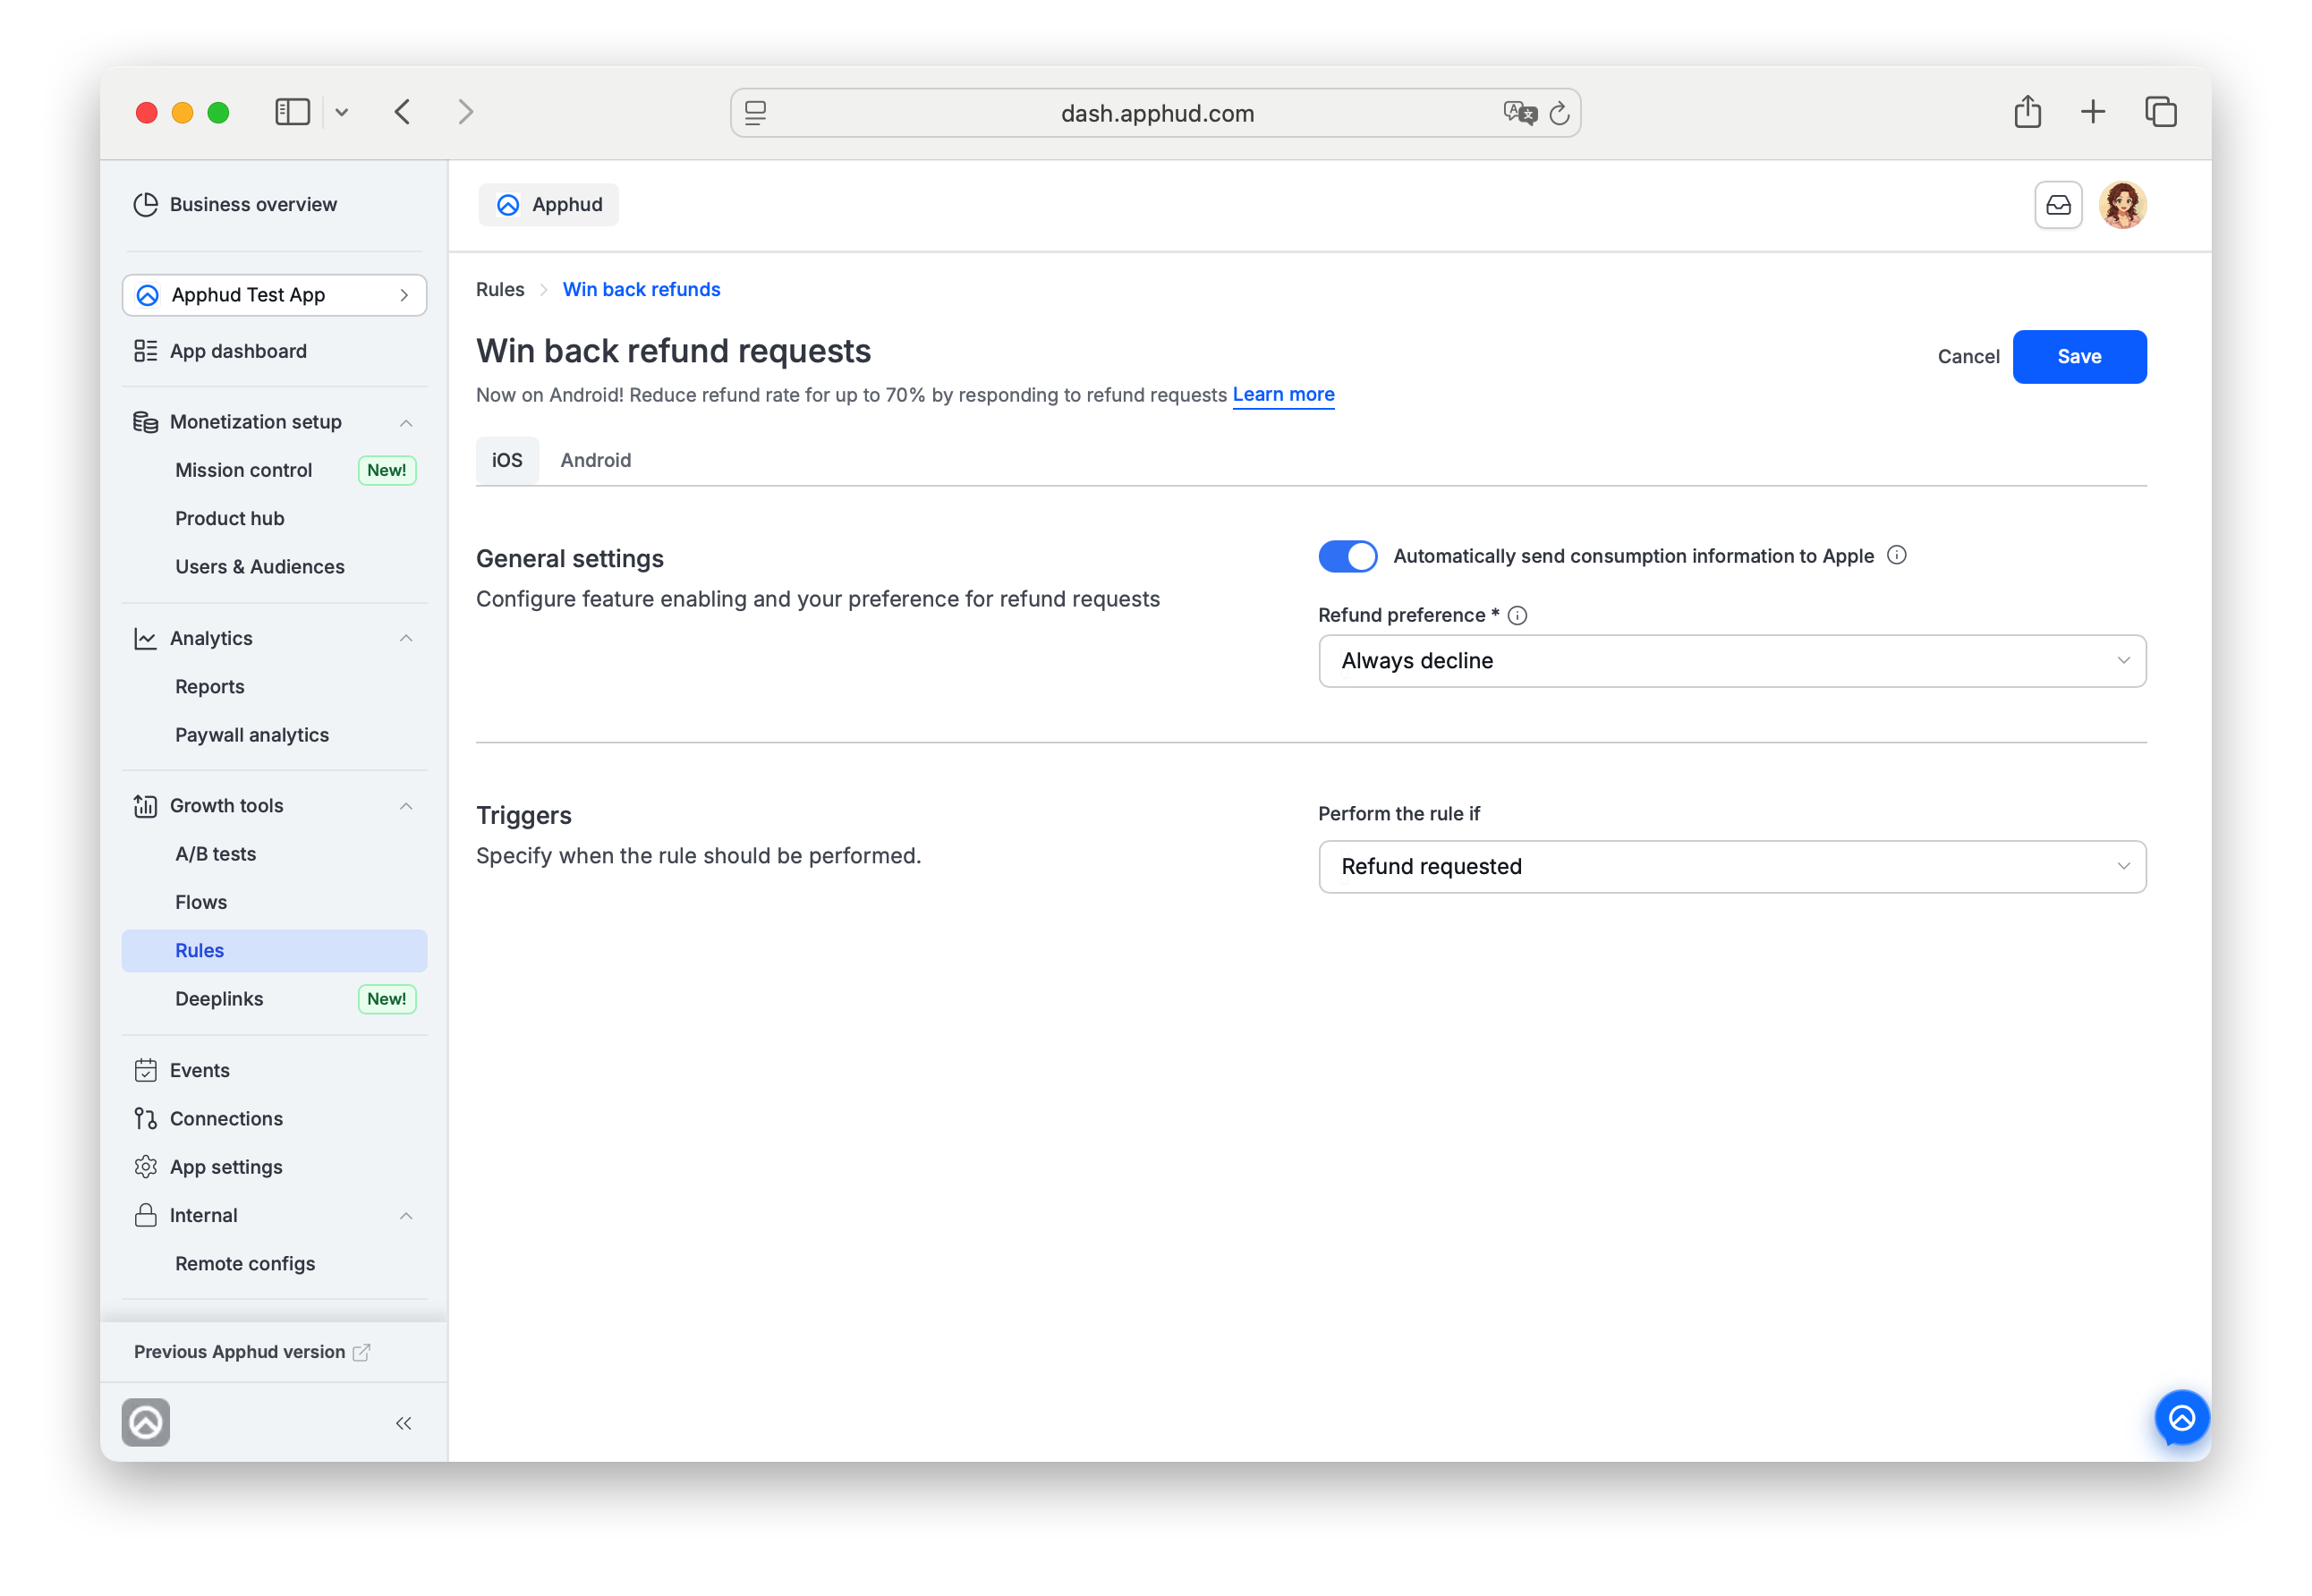Open the Apphud support chat bubble

[2181, 1417]
